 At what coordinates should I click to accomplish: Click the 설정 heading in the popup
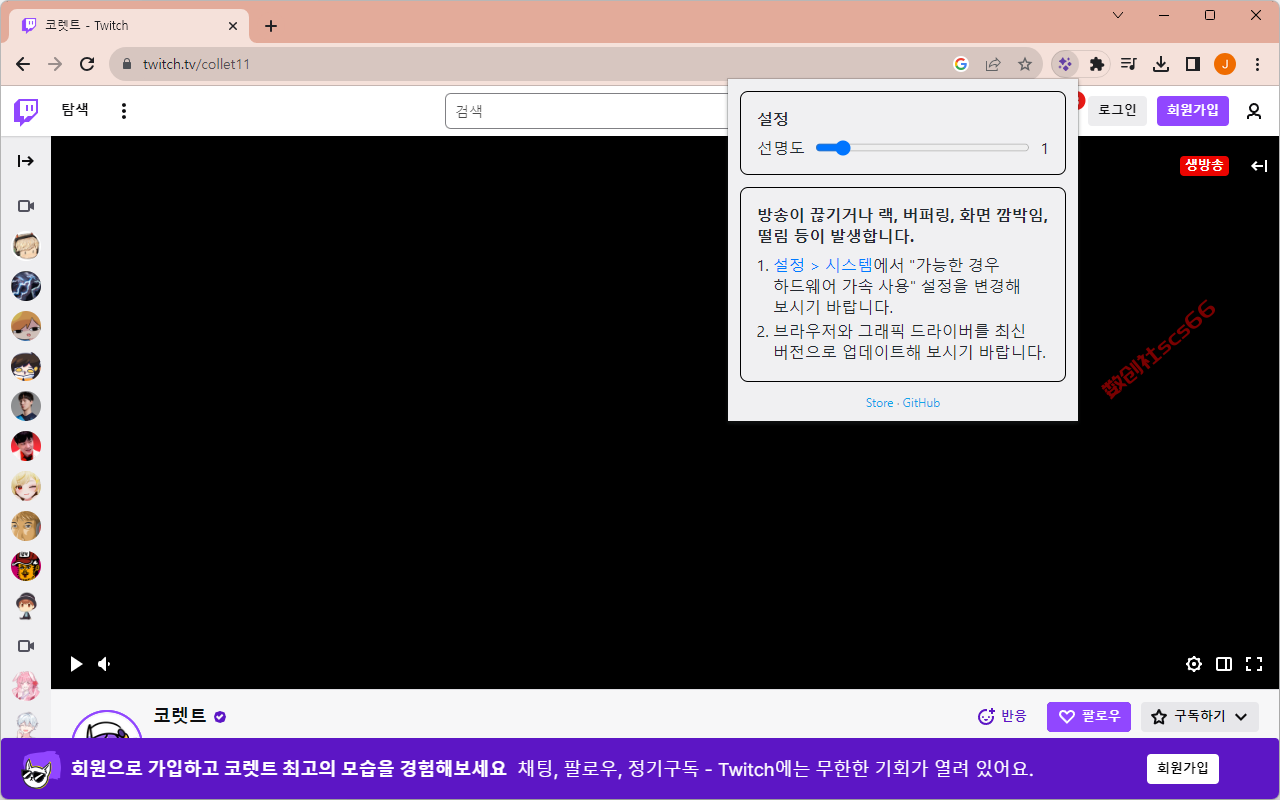click(773, 119)
